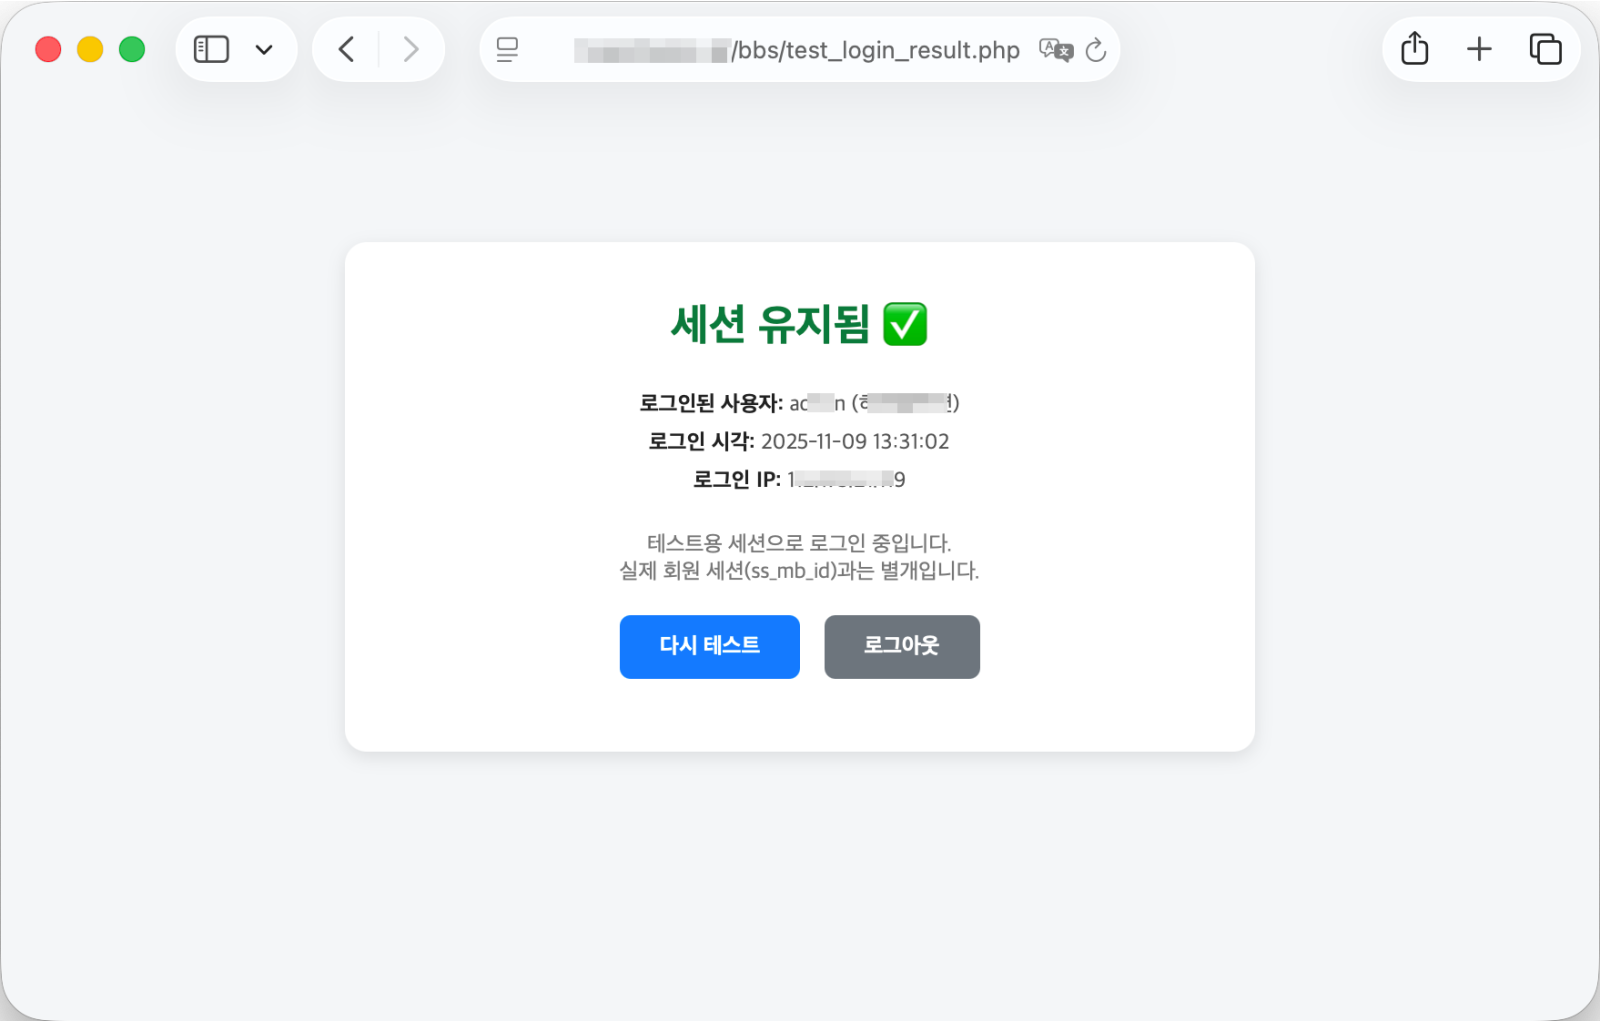Screen dimensions: 1600x1021
Task: Click the green checkmark emoji
Action: coord(905,324)
